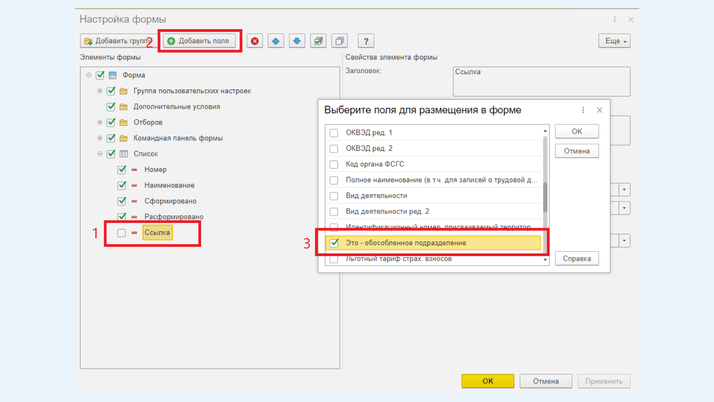Move element up with blue up arrow
The image size is (714, 402).
(276, 41)
